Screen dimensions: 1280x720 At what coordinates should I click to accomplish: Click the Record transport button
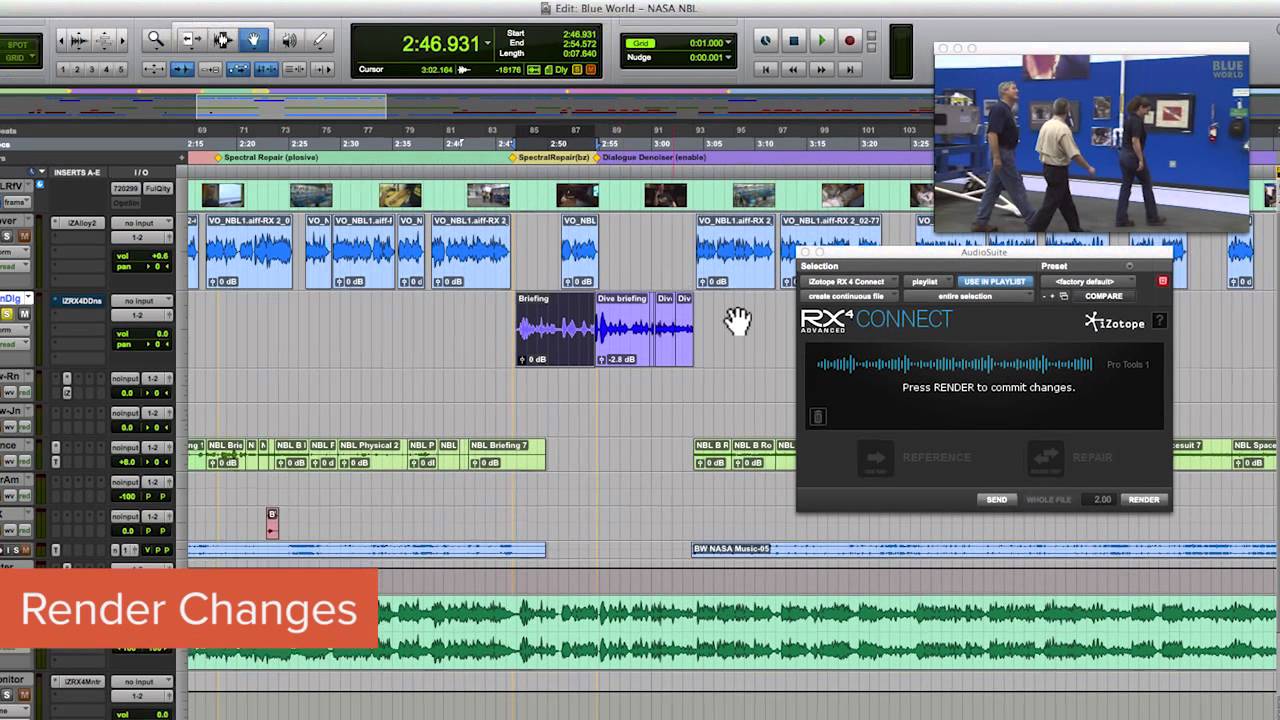850,41
